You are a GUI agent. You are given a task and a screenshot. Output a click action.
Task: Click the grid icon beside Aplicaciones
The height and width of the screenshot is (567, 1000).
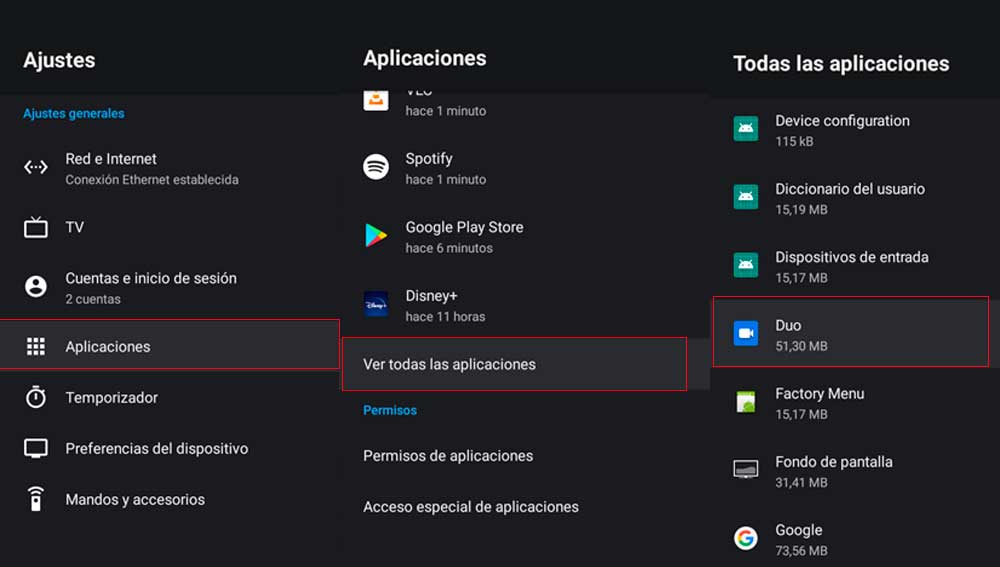(36, 346)
